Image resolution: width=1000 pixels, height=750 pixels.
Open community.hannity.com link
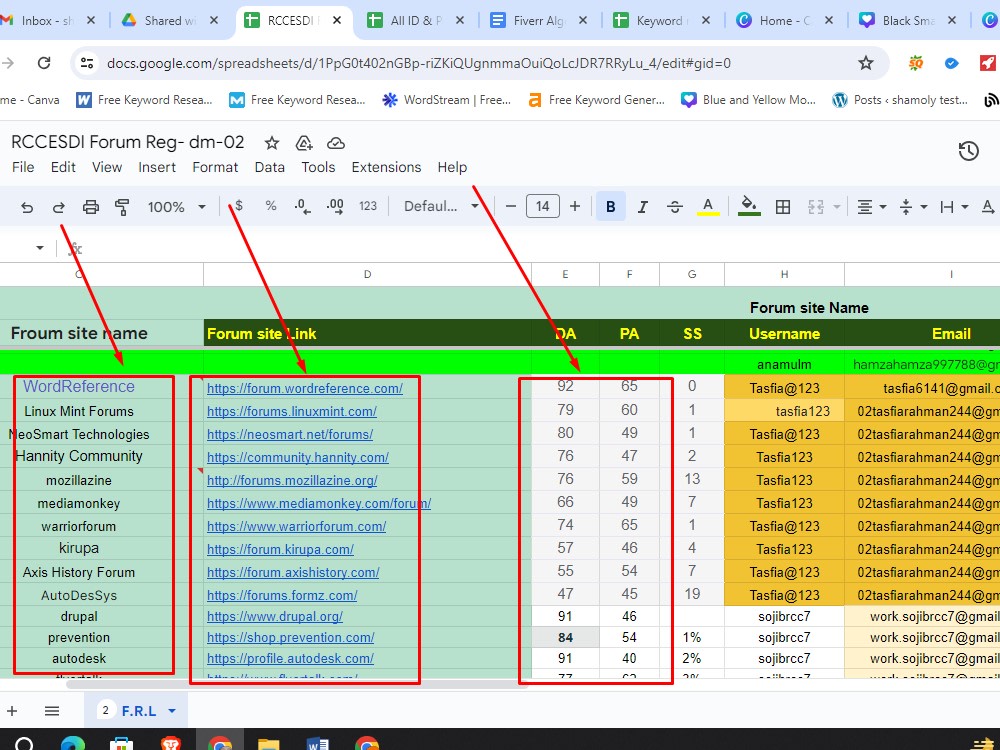pos(298,457)
